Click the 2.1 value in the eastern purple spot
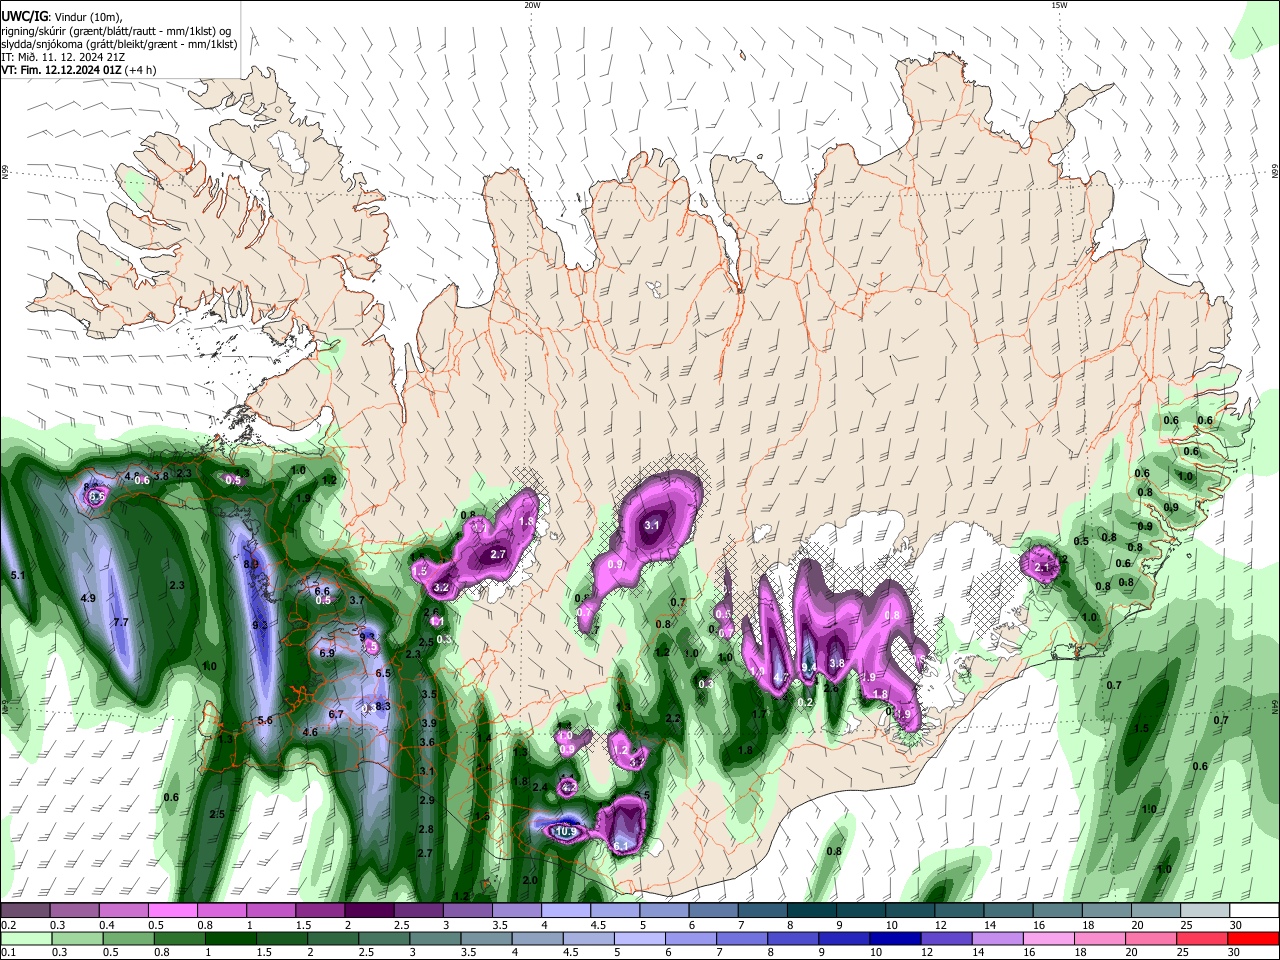Image resolution: width=1280 pixels, height=960 pixels. click(x=1042, y=567)
